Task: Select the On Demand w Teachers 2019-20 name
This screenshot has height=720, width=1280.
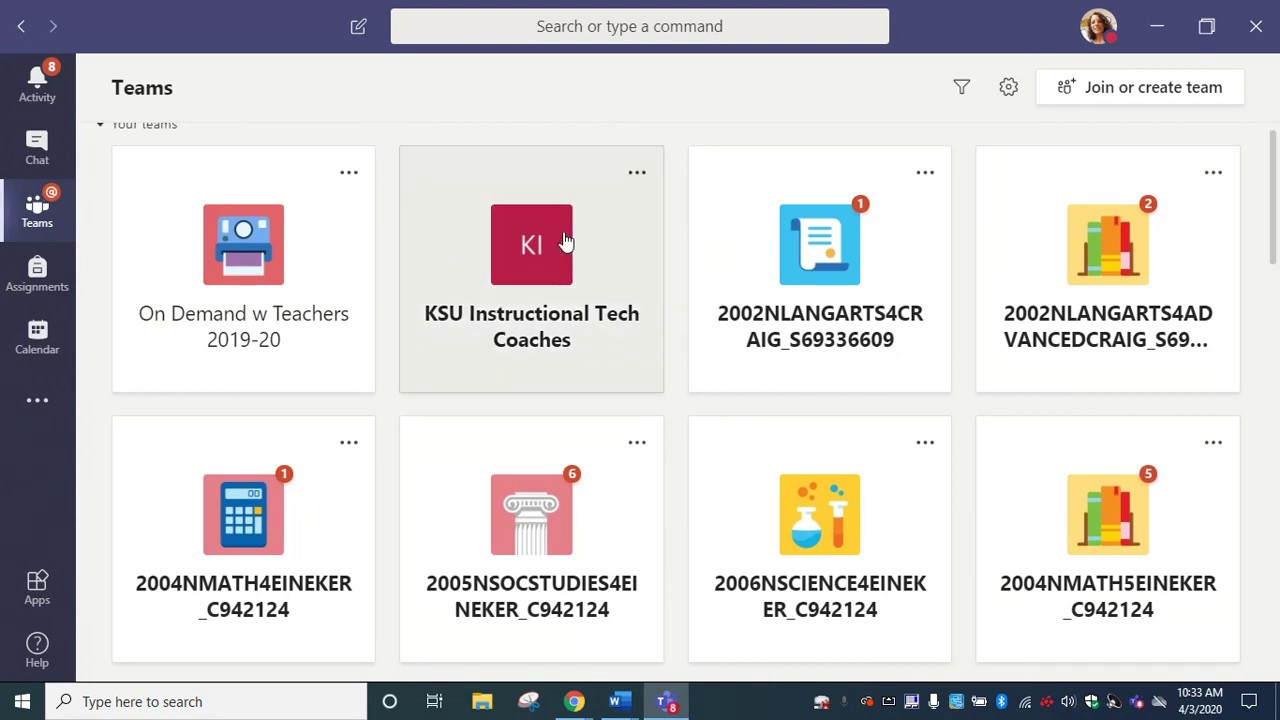Action: click(x=243, y=326)
